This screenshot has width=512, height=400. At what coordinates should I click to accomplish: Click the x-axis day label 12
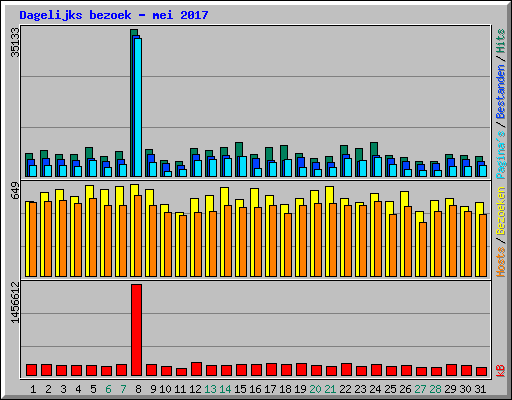click(195, 389)
